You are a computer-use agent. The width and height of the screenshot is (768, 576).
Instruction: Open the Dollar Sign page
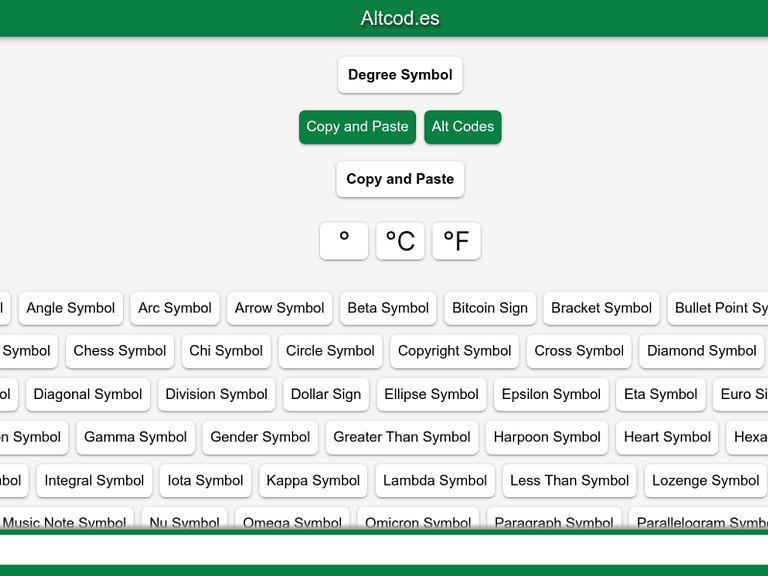click(x=326, y=394)
